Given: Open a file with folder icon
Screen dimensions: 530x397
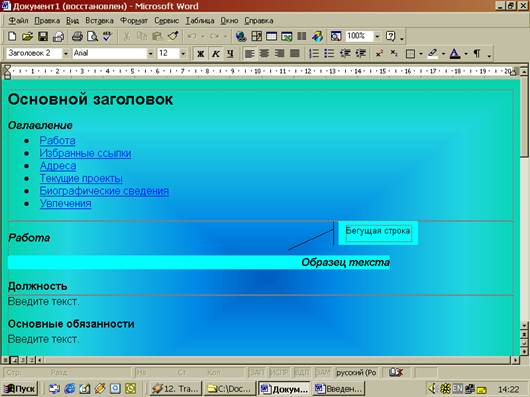Looking at the screenshot, I should [x=27, y=36].
